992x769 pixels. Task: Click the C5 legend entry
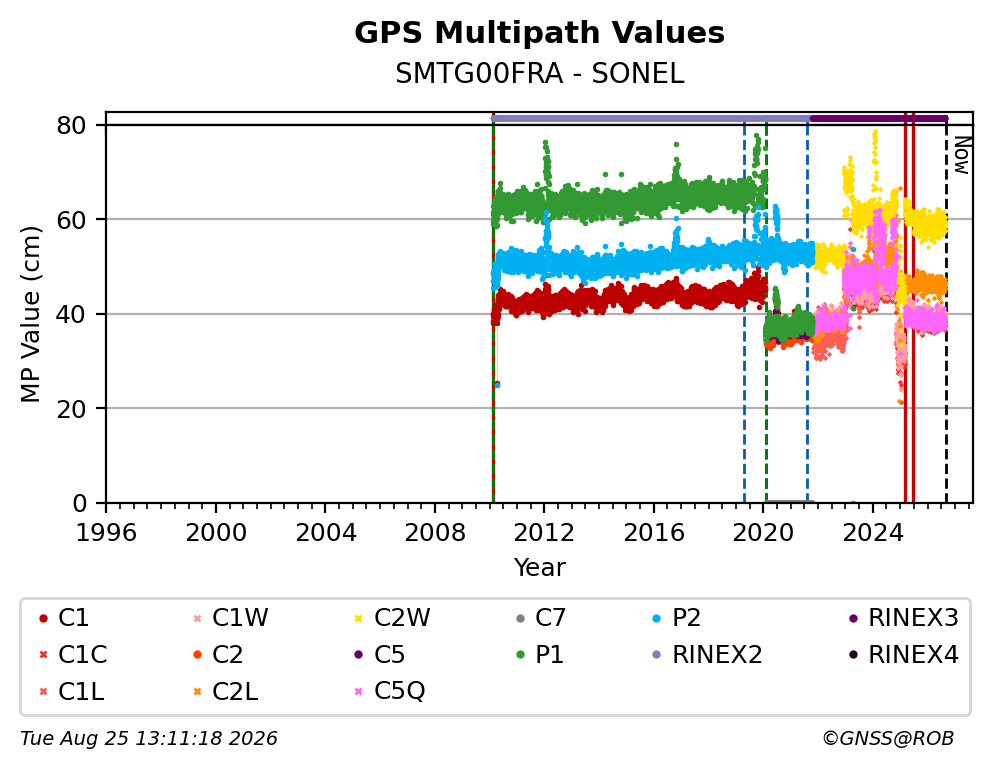[379, 655]
